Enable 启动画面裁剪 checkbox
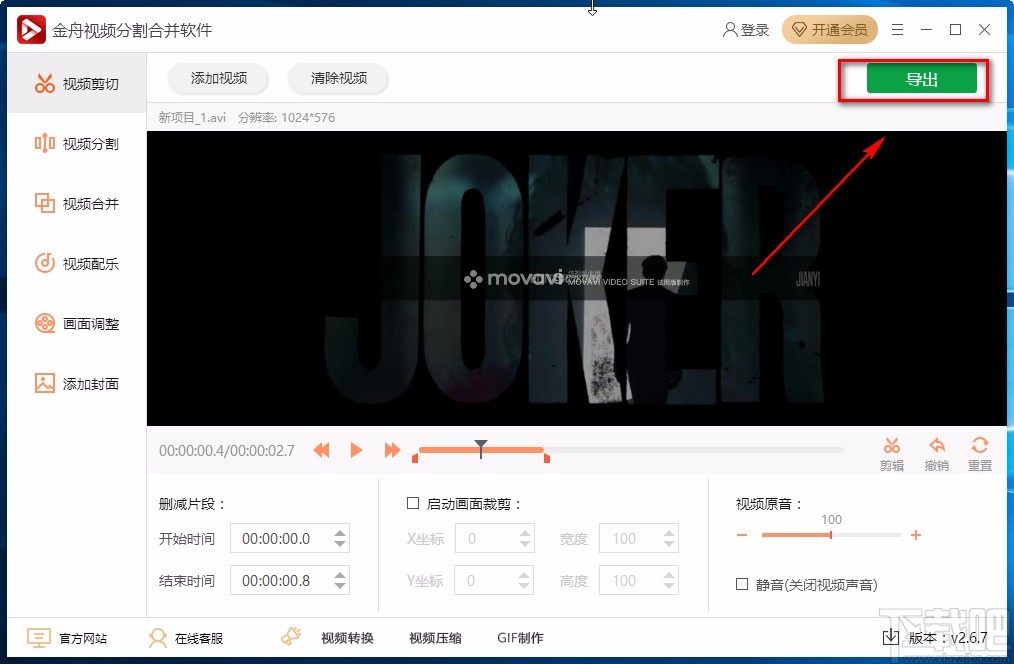The image size is (1014, 664). coord(413,503)
